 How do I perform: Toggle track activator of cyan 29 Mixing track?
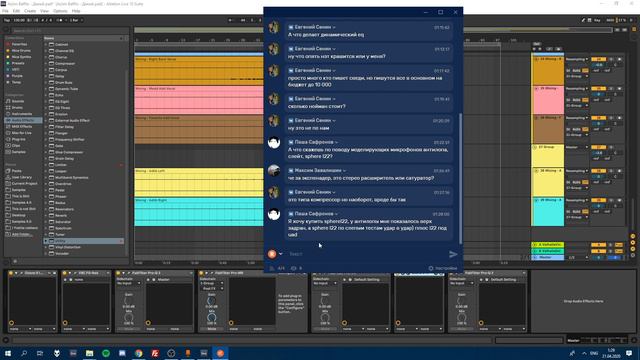click(x=598, y=200)
